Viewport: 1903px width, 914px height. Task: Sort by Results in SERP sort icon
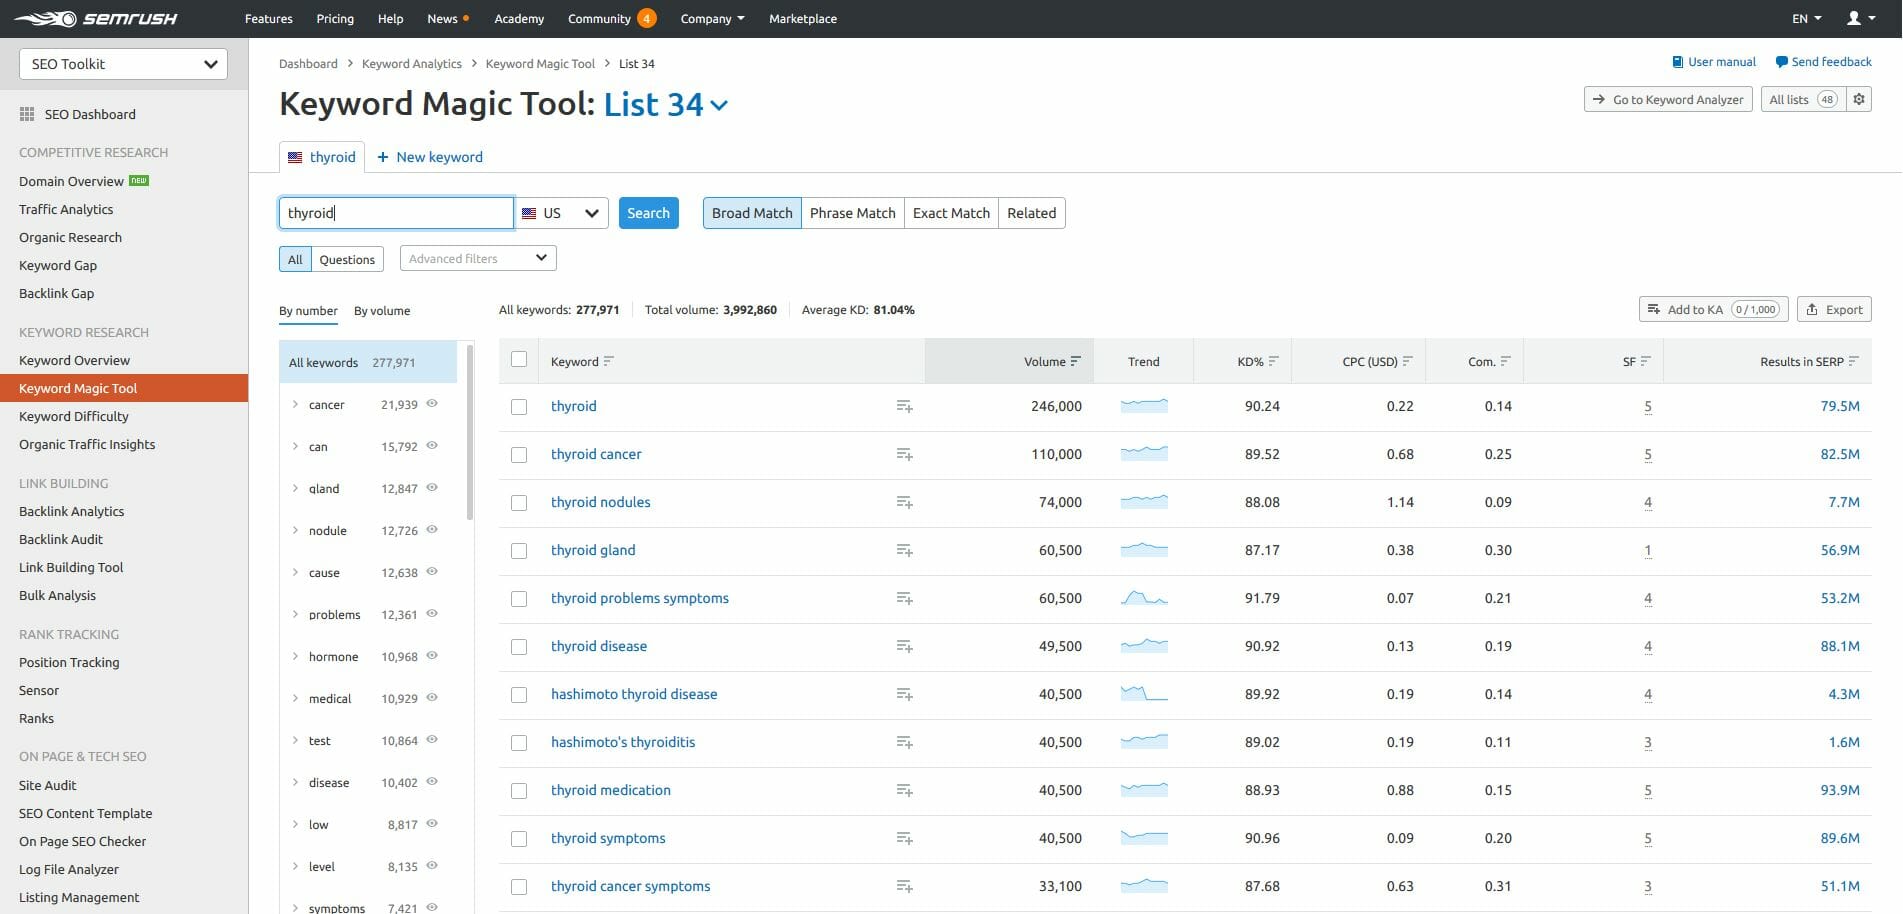[1853, 361]
